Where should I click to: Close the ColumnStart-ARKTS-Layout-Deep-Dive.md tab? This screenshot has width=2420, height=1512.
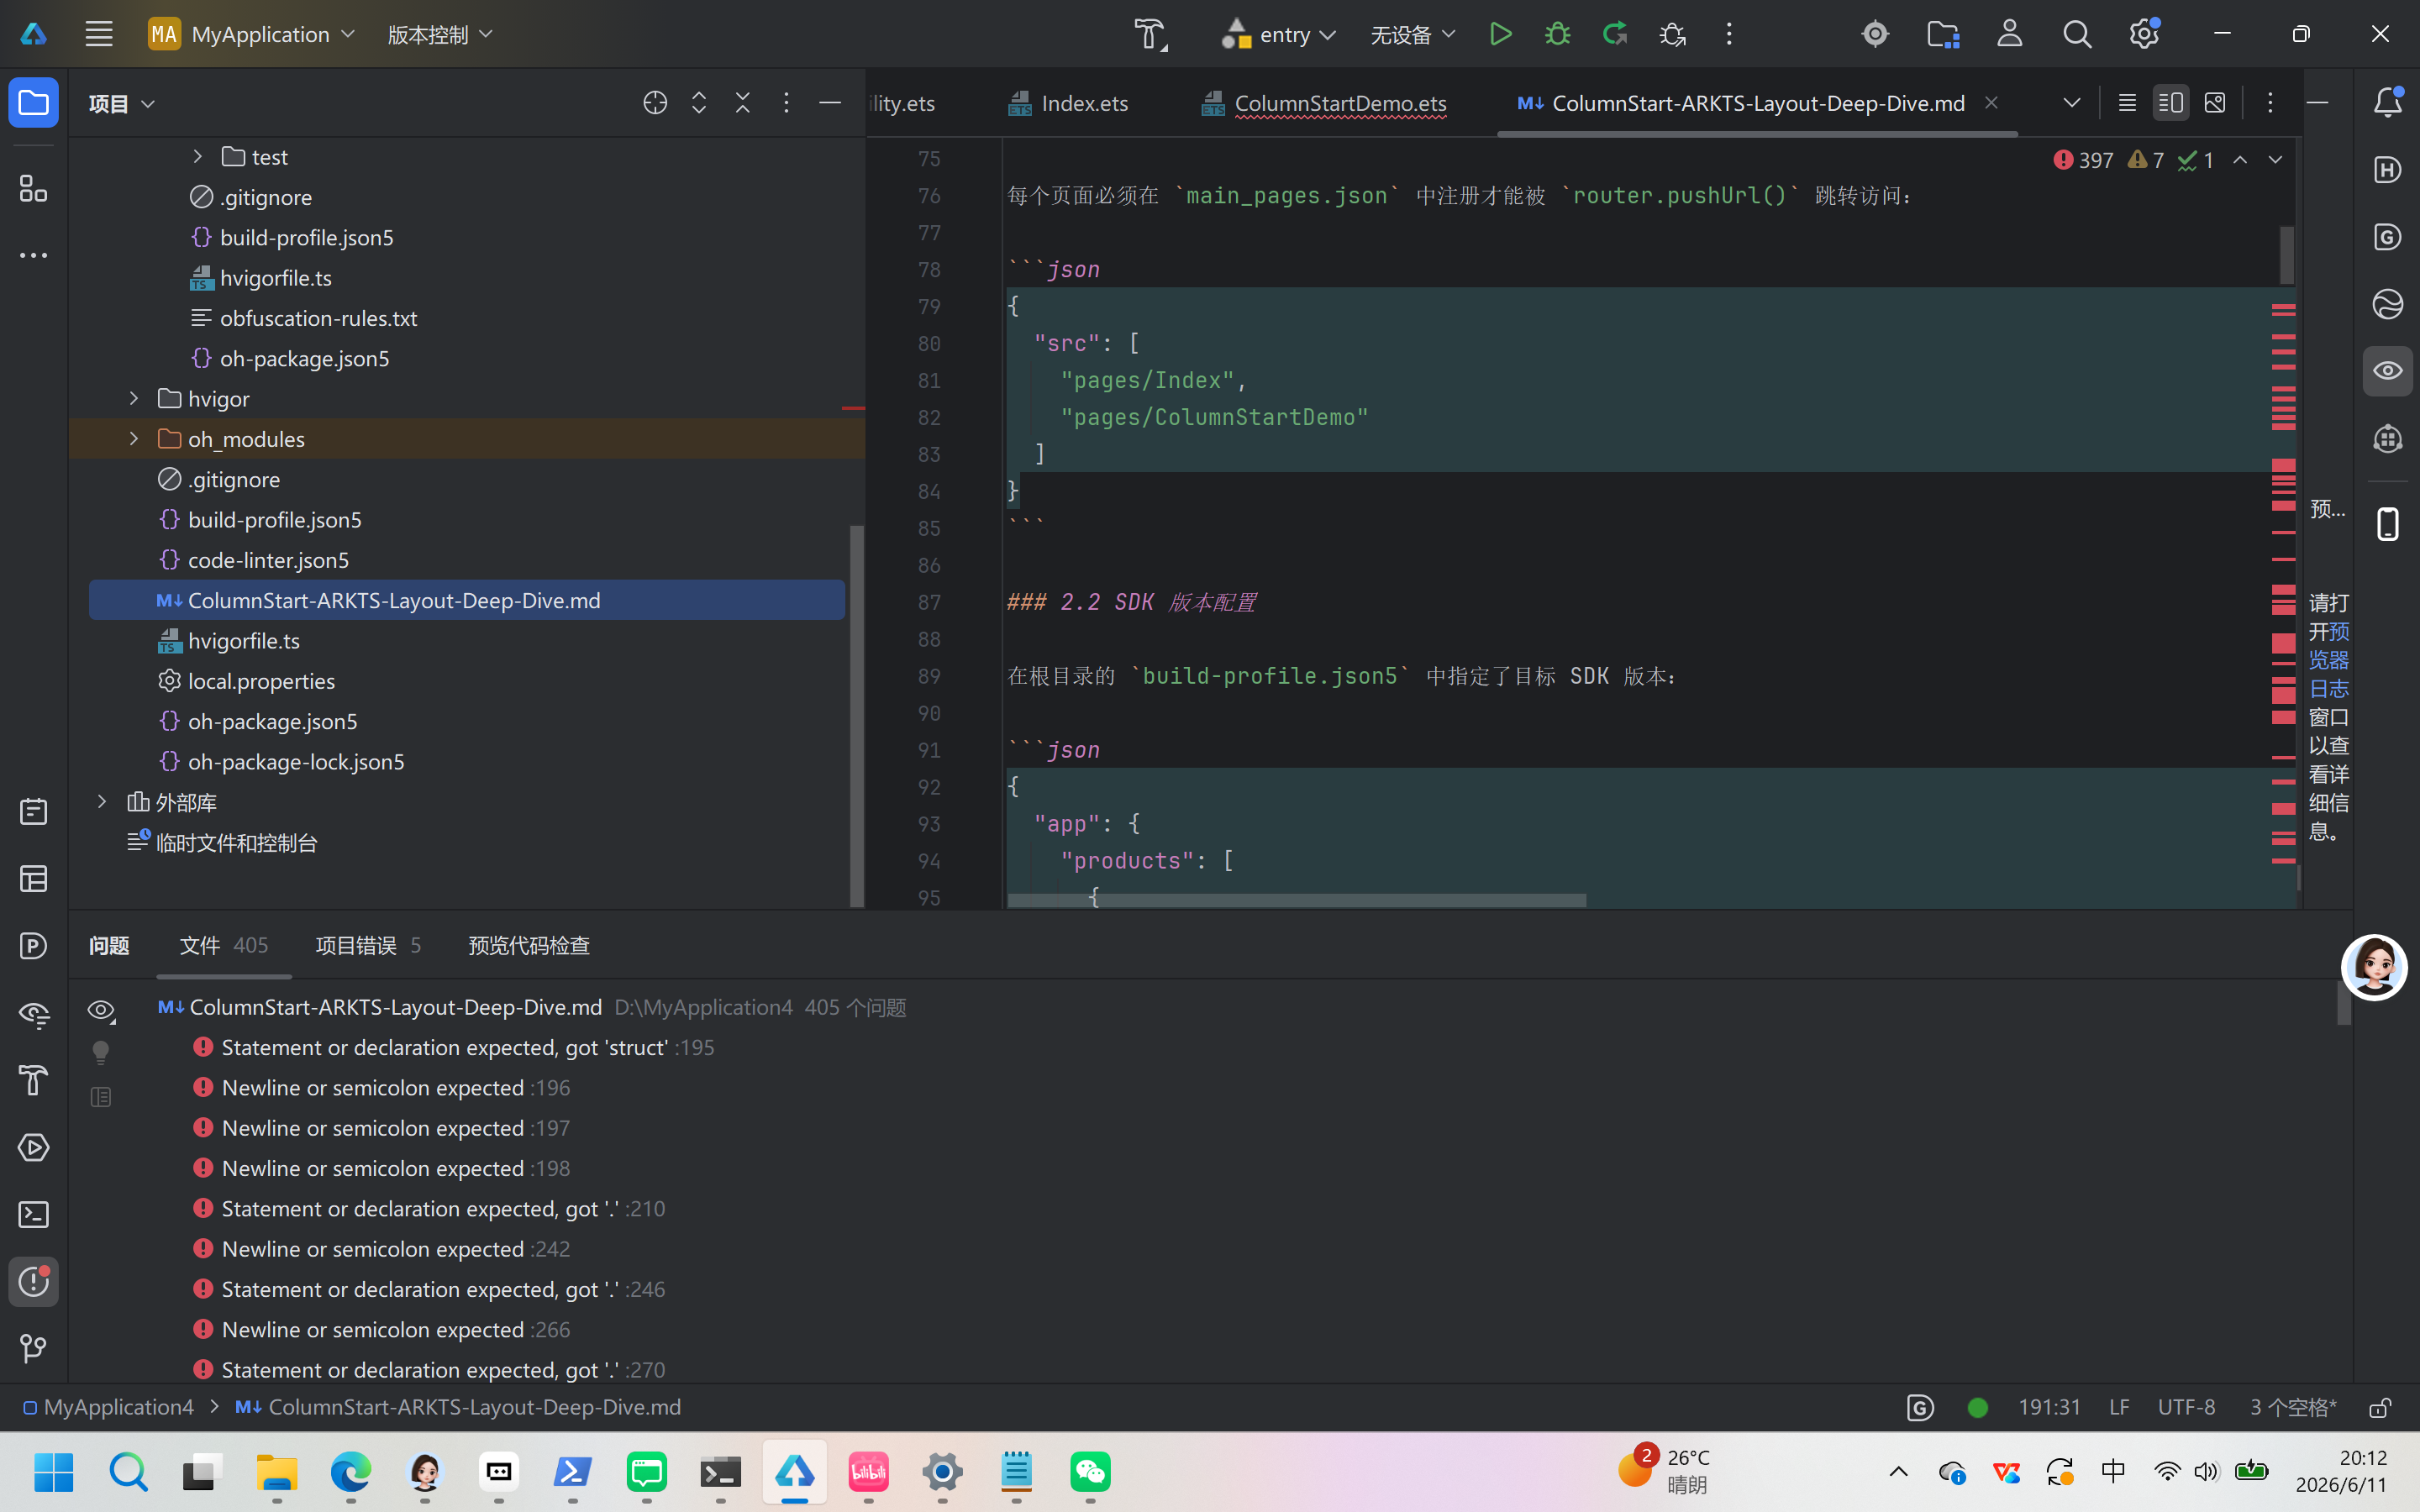[x=1991, y=102]
